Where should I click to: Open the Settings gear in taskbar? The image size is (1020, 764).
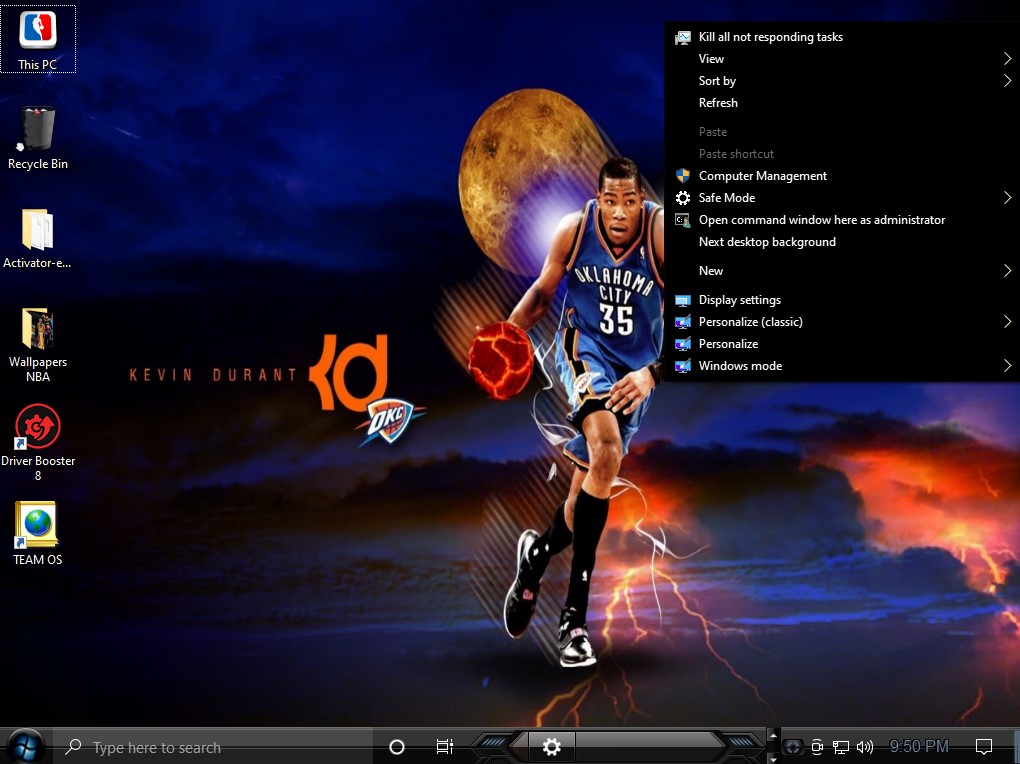552,746
